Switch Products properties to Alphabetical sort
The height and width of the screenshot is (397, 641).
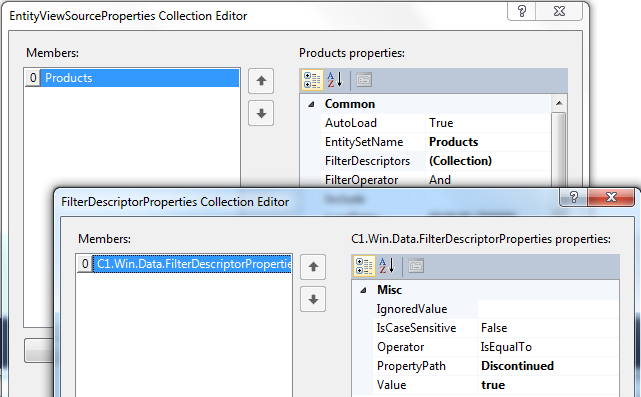point(335,80)
